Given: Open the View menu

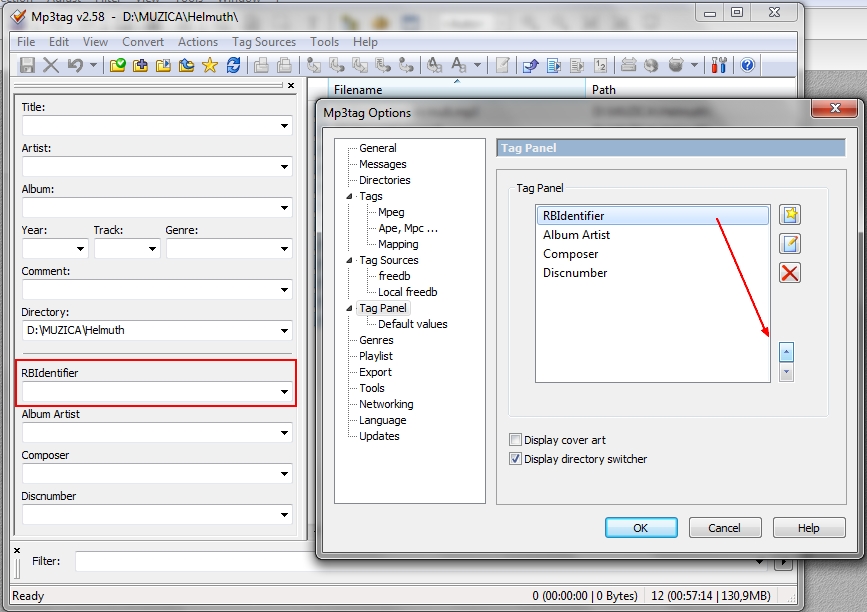Looking at the screenshot, I should 95,42.
